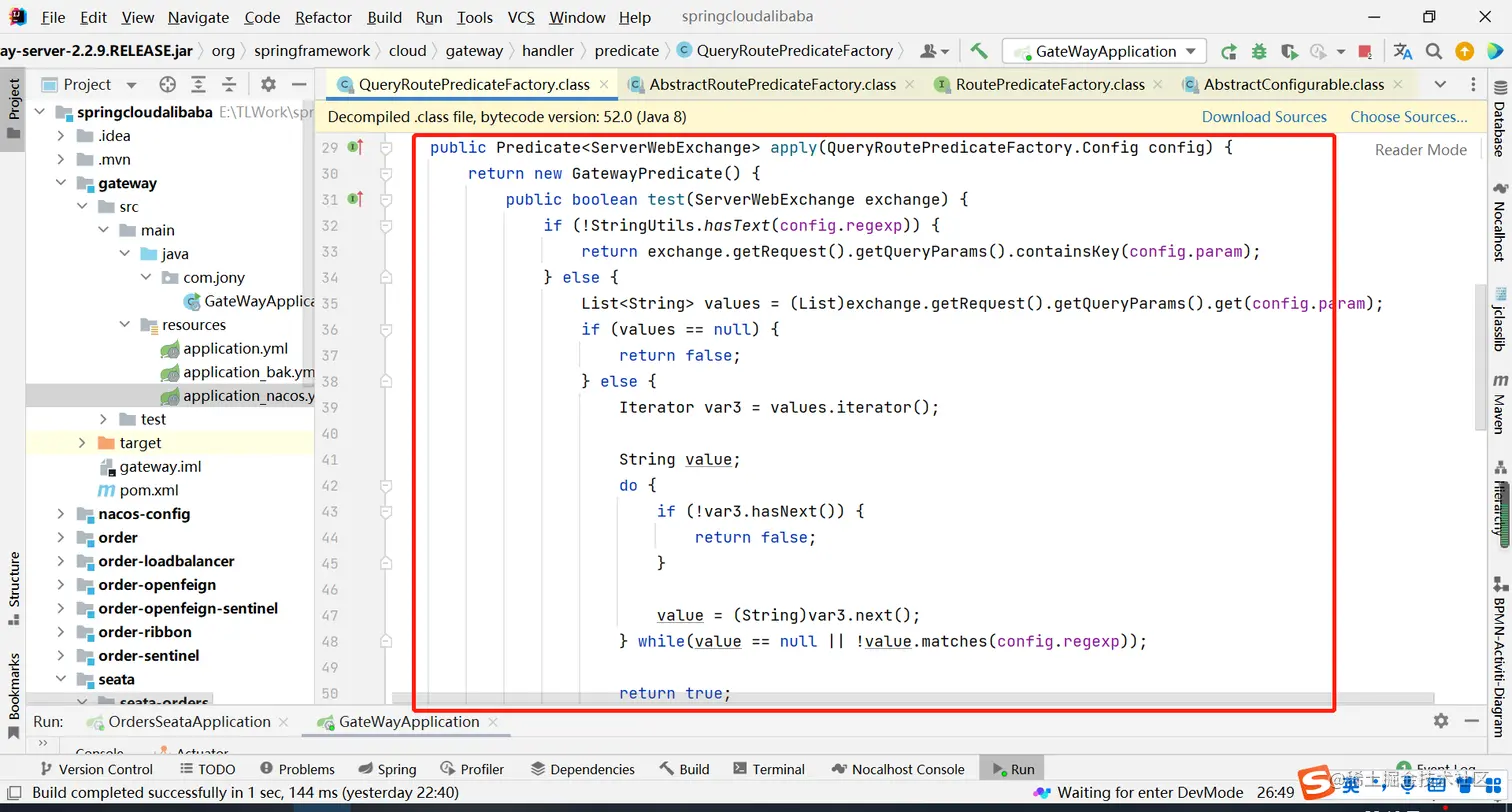Start debugging with the green bug icon

click(1259, 51)
